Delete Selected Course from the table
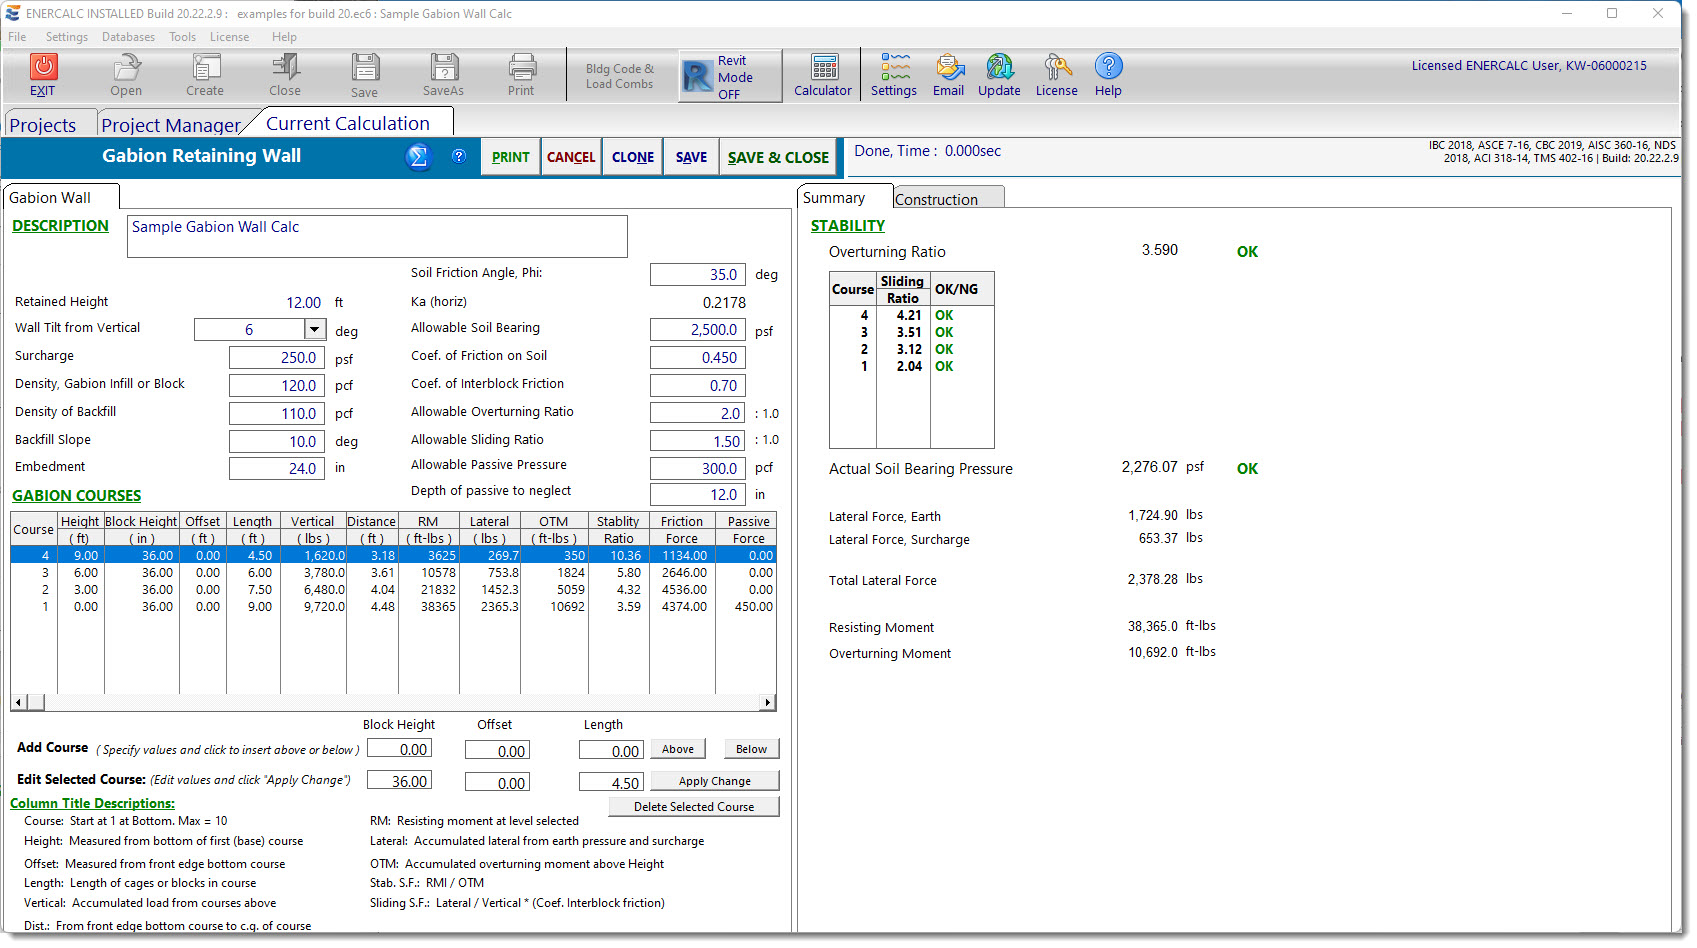The height and width of the screenshot is (948, 1697). pos(694,806)
